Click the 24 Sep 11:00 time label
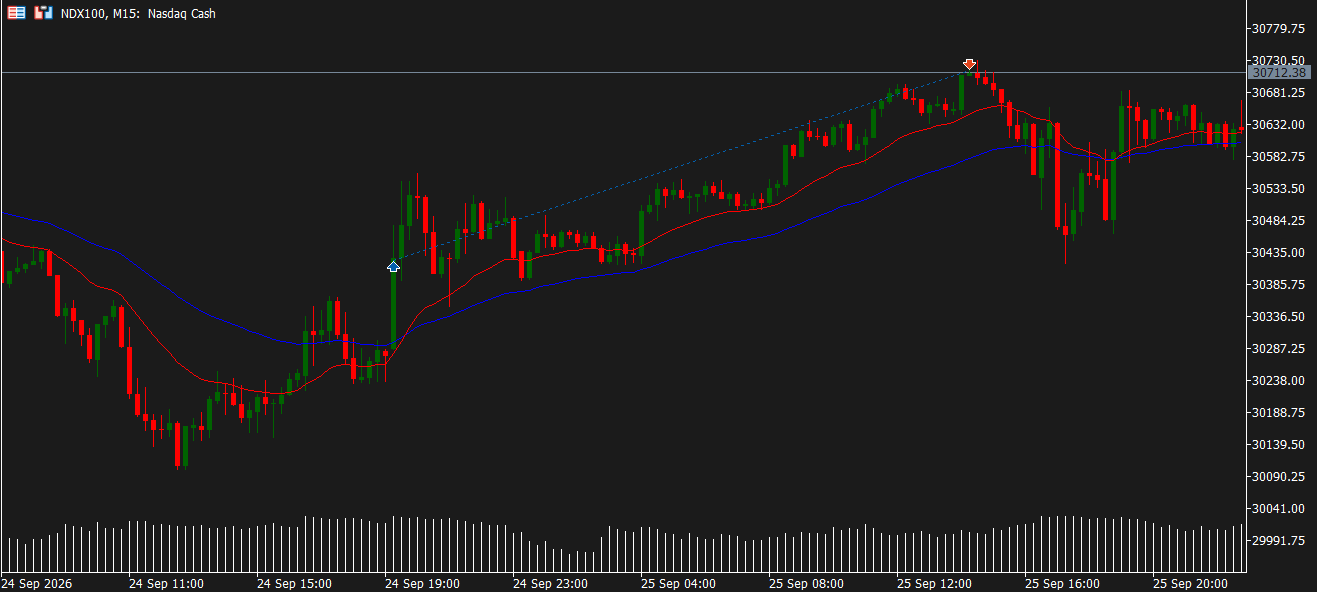The height and width of the screenshot is (592, 1317). [166, 583]
